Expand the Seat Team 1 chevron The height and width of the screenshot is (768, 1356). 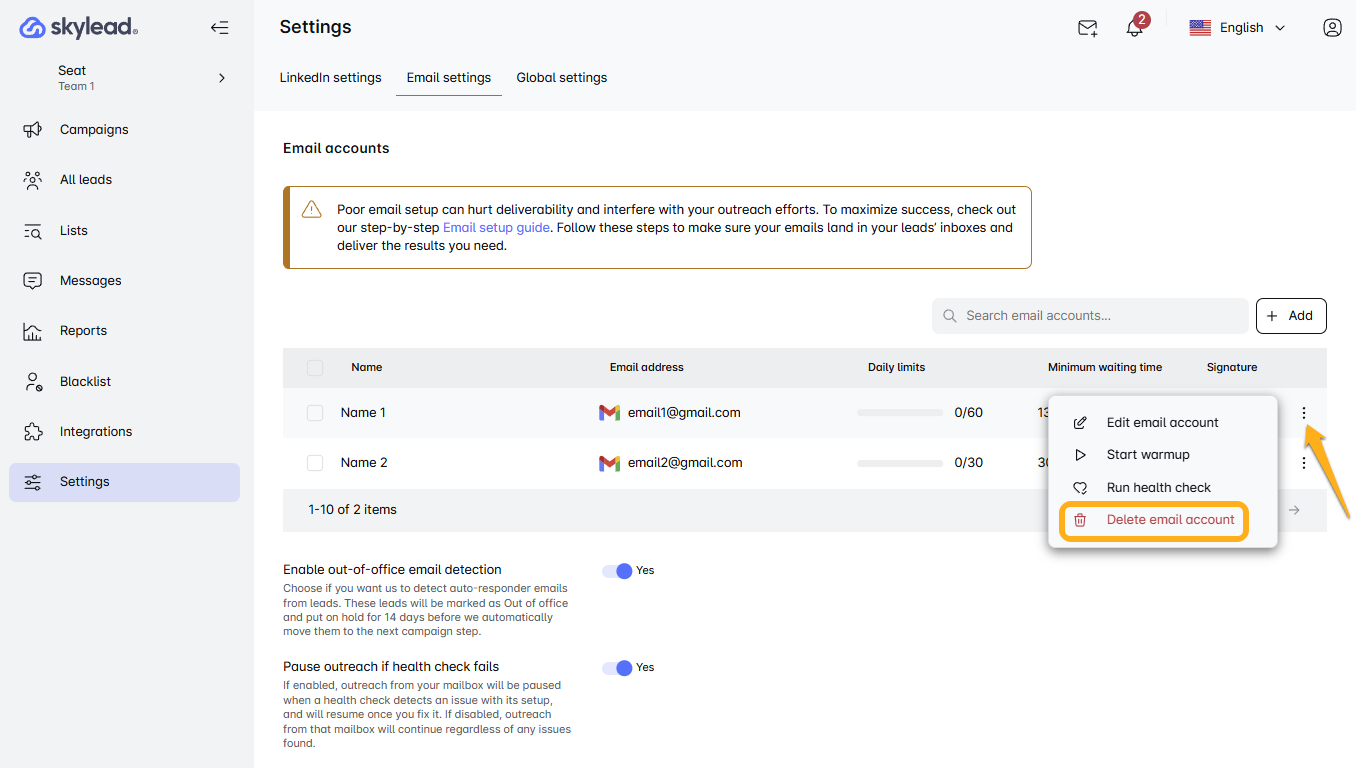pyautogui.click(x=222, y=78)
